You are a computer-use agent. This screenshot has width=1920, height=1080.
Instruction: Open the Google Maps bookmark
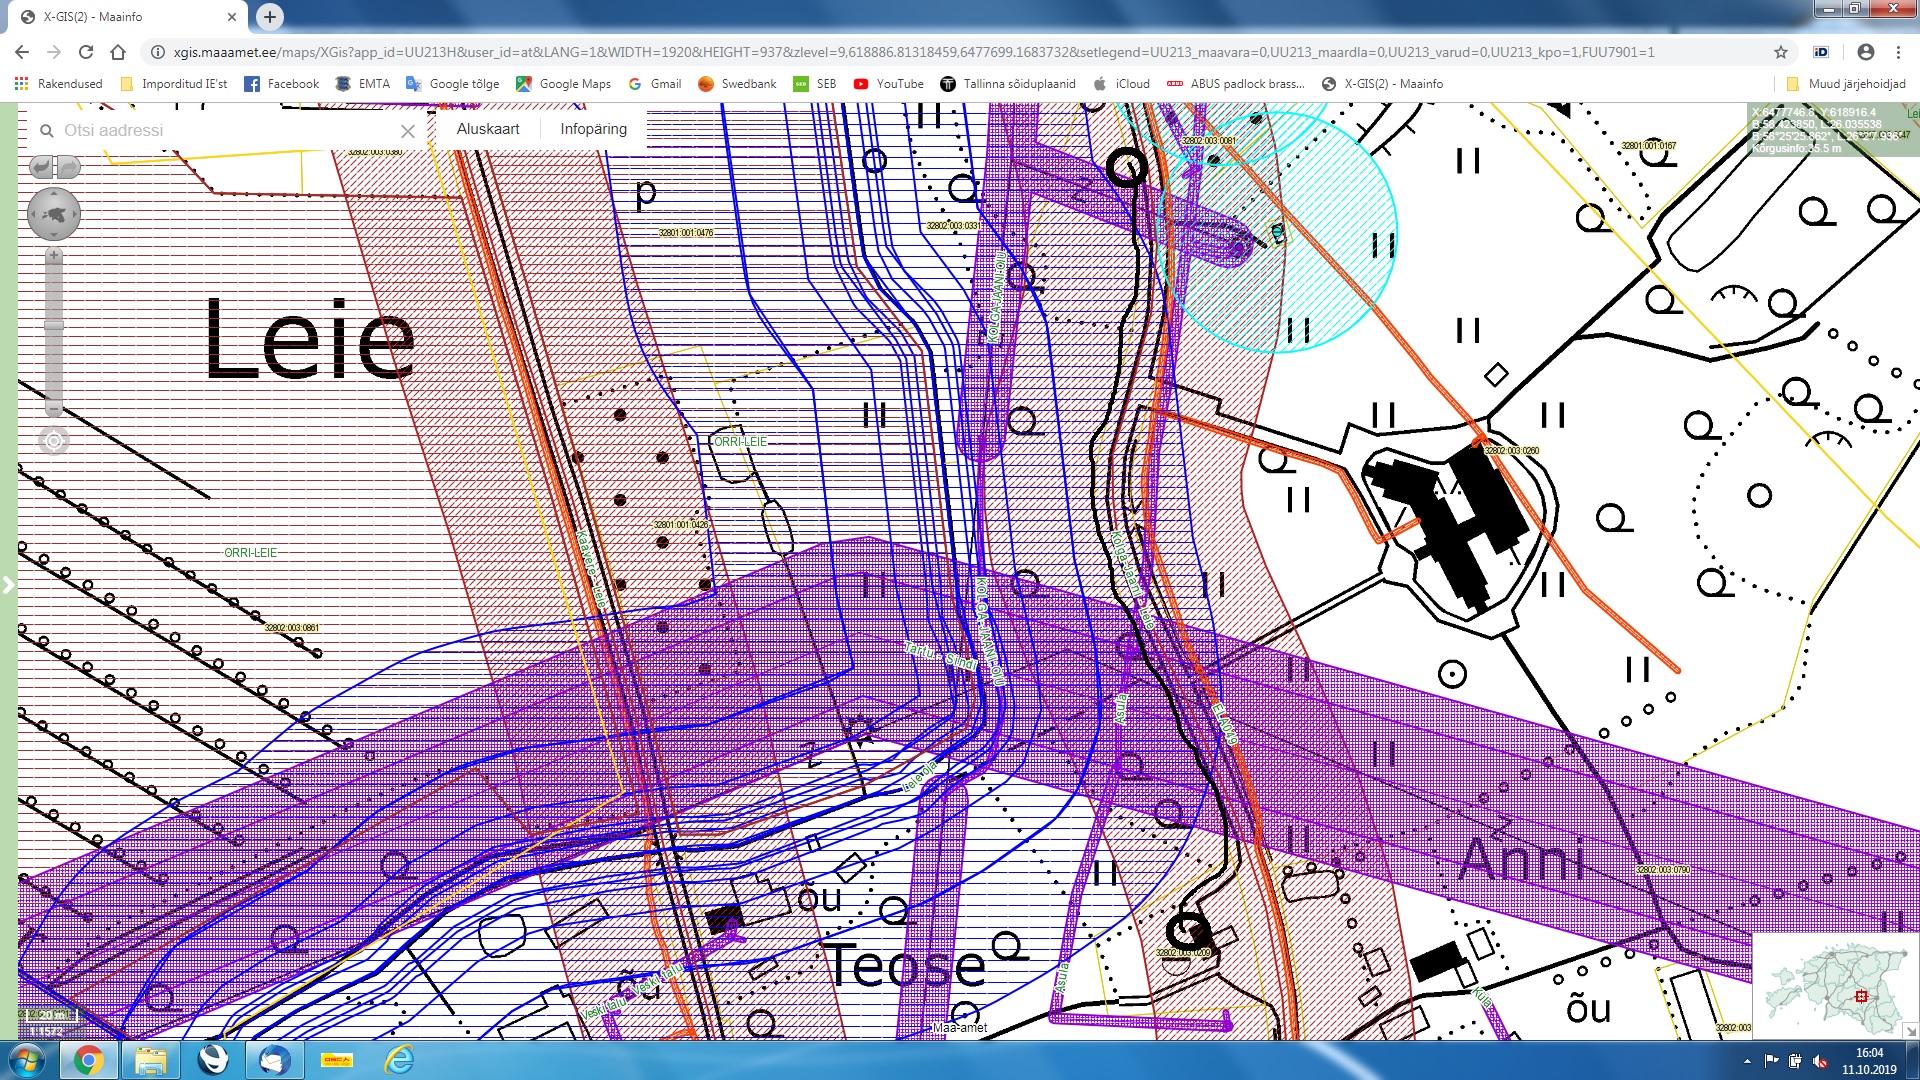point(564,84)
